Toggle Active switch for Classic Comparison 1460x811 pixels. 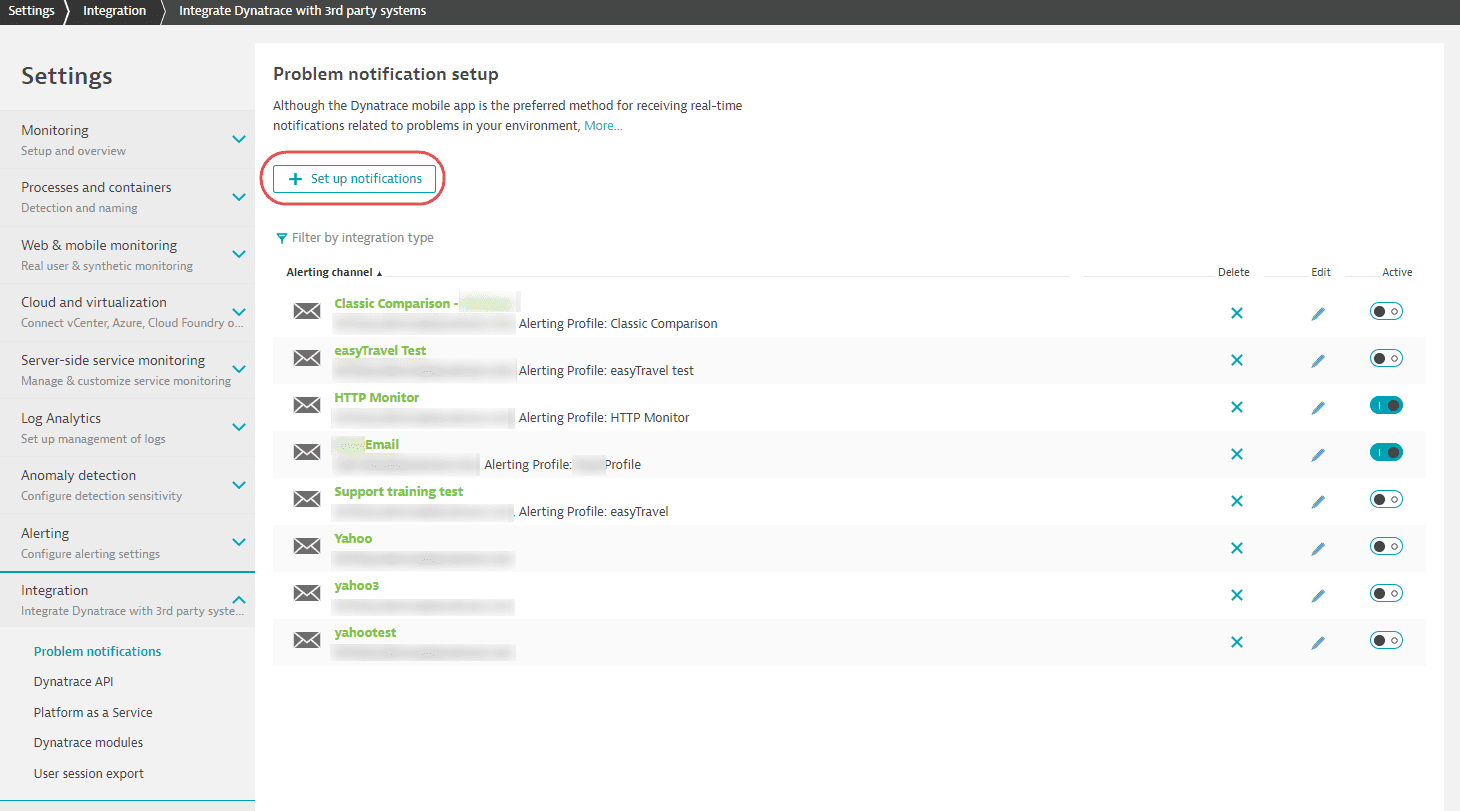[x=1386, y=311]
